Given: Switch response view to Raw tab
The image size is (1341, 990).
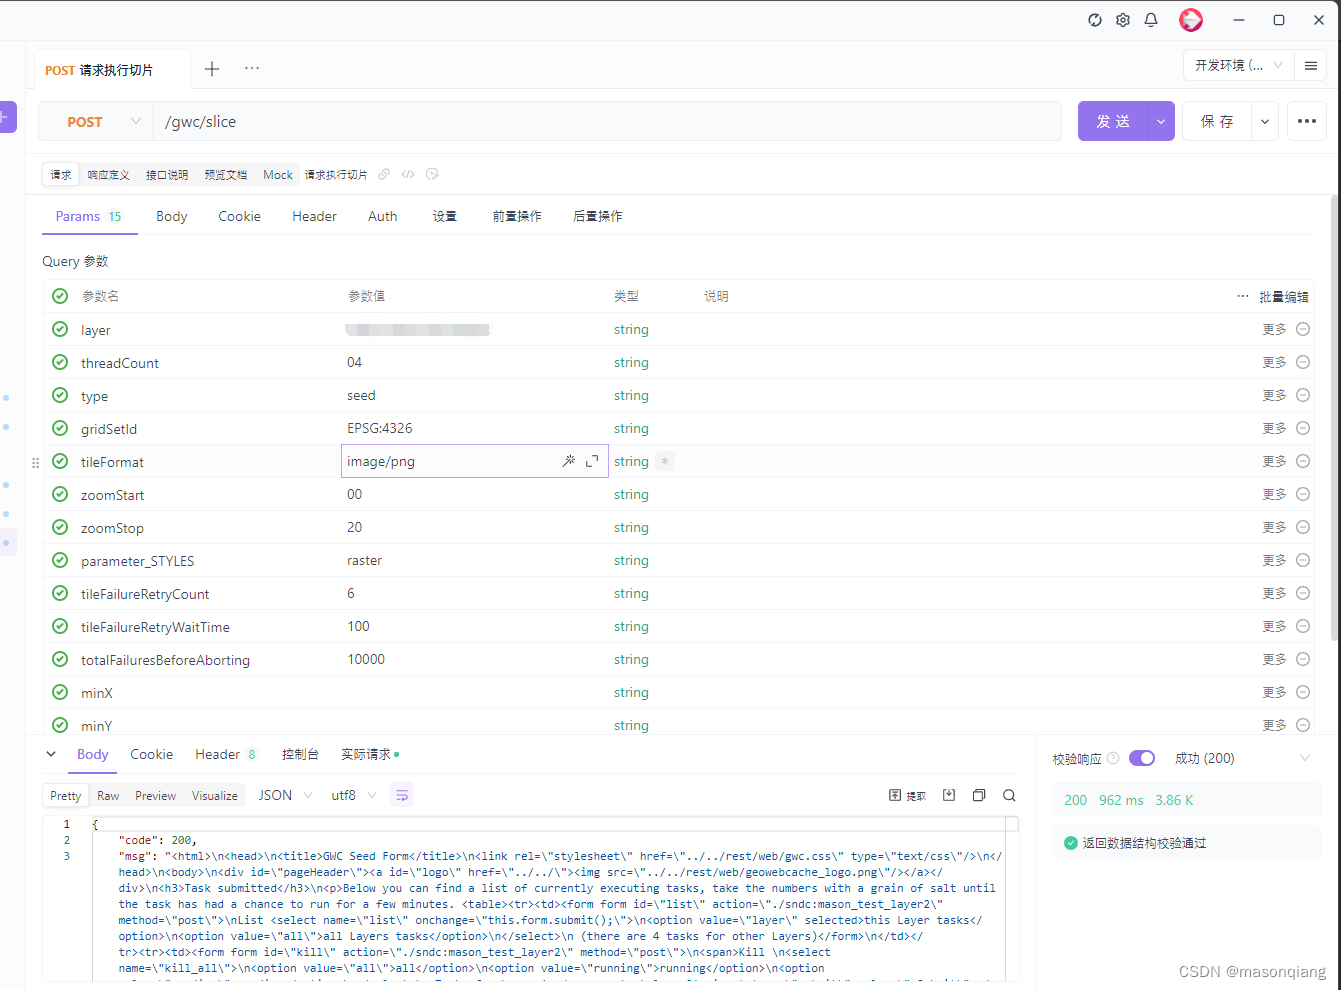Looking at the screenshot, I should tap(108, 795).
